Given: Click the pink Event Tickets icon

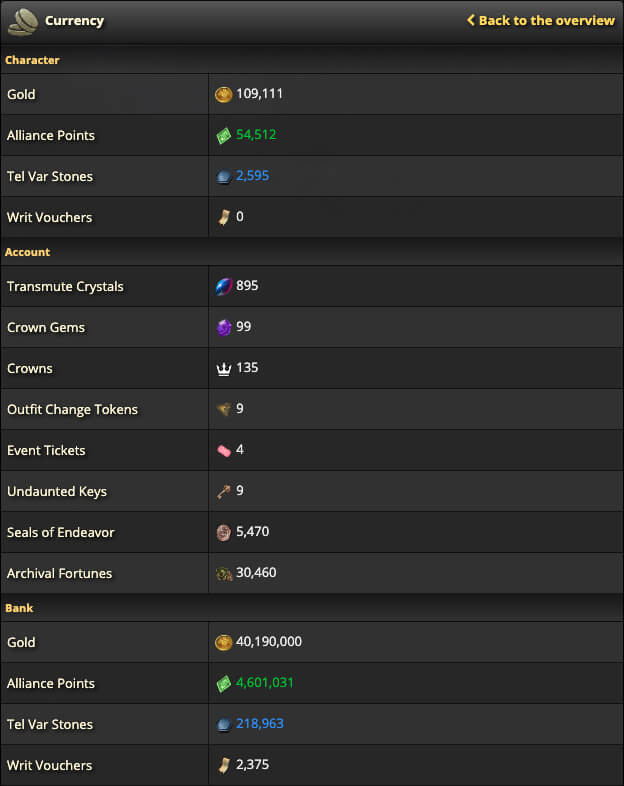Looking at the screenshot, I should point(224,451).
